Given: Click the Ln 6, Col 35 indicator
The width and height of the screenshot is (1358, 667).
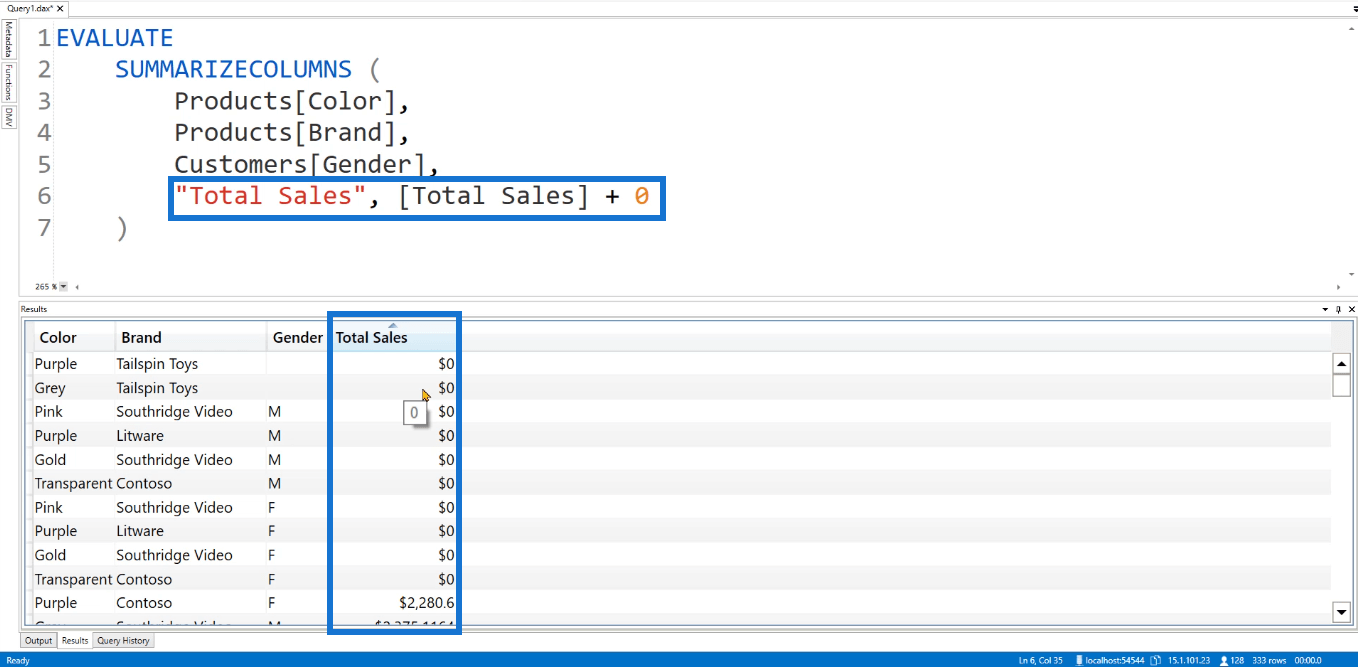Looking at the screenshot, I should 1042,660.
